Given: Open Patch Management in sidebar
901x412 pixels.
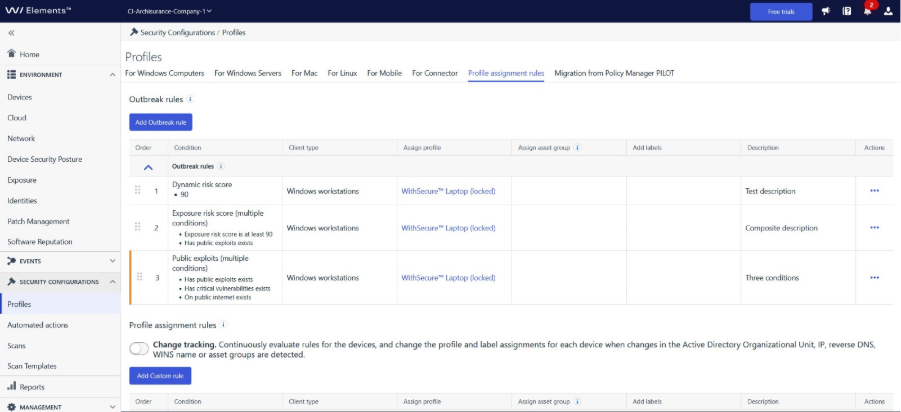Looking at the screenshot, I should point(38,221).
